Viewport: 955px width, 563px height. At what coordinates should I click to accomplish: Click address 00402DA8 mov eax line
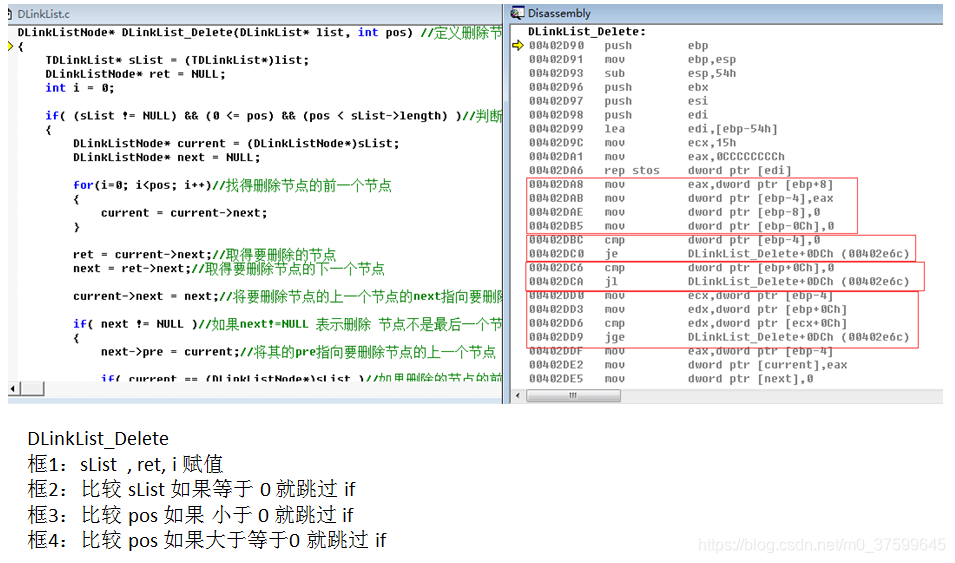click(x=681, y=185)
